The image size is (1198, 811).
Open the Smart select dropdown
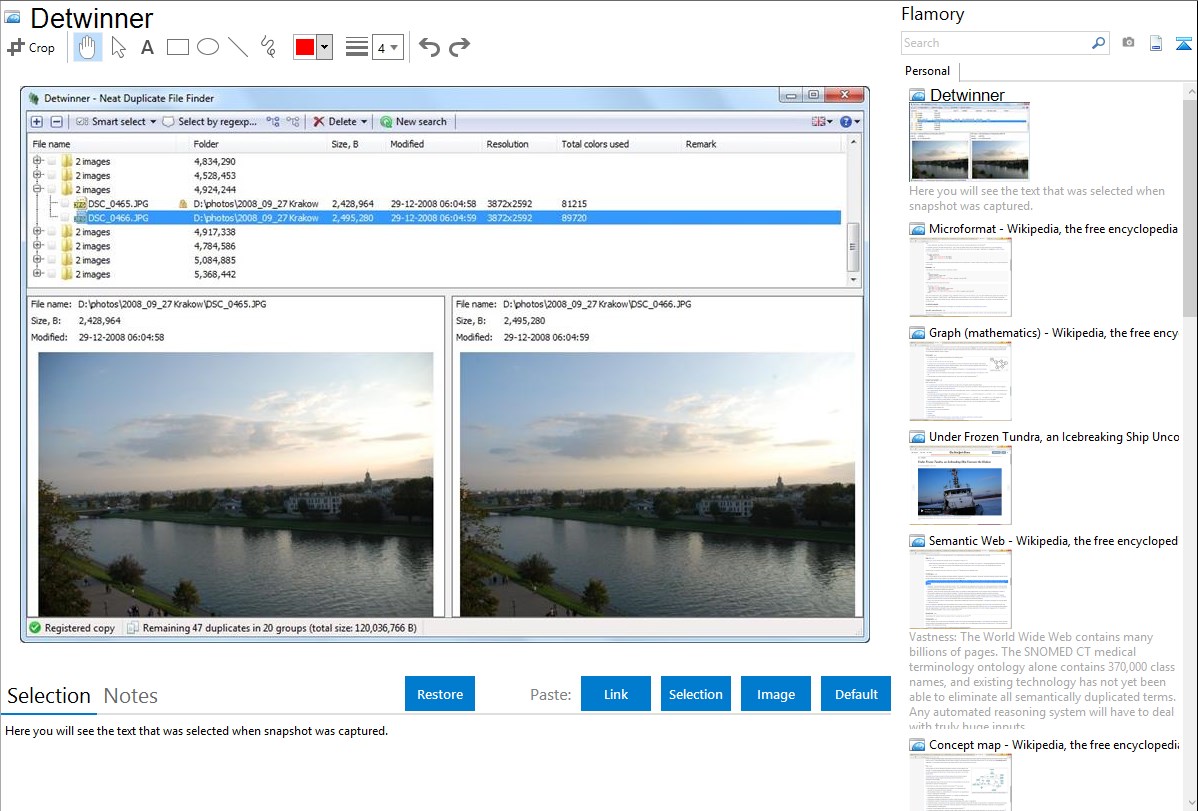click(116, 122)
